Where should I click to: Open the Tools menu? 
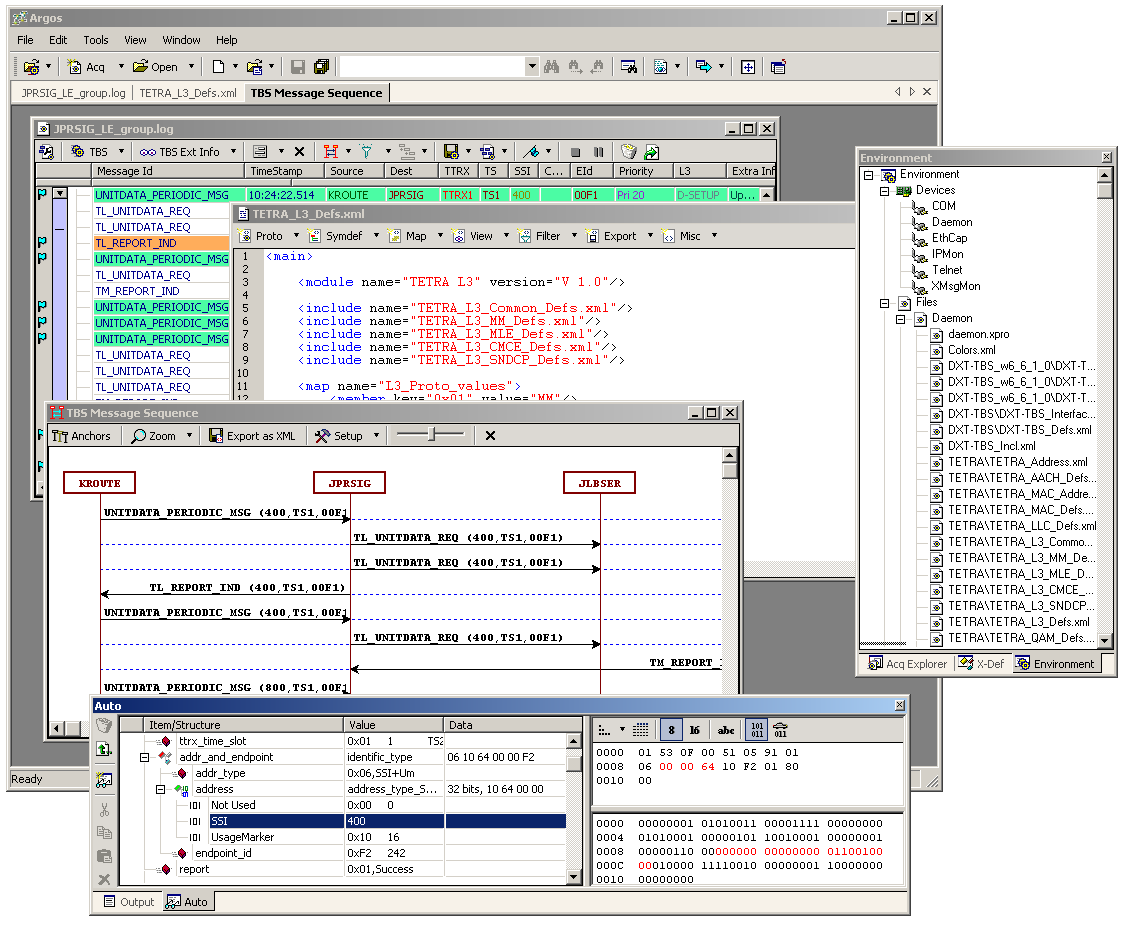point(96,40)
